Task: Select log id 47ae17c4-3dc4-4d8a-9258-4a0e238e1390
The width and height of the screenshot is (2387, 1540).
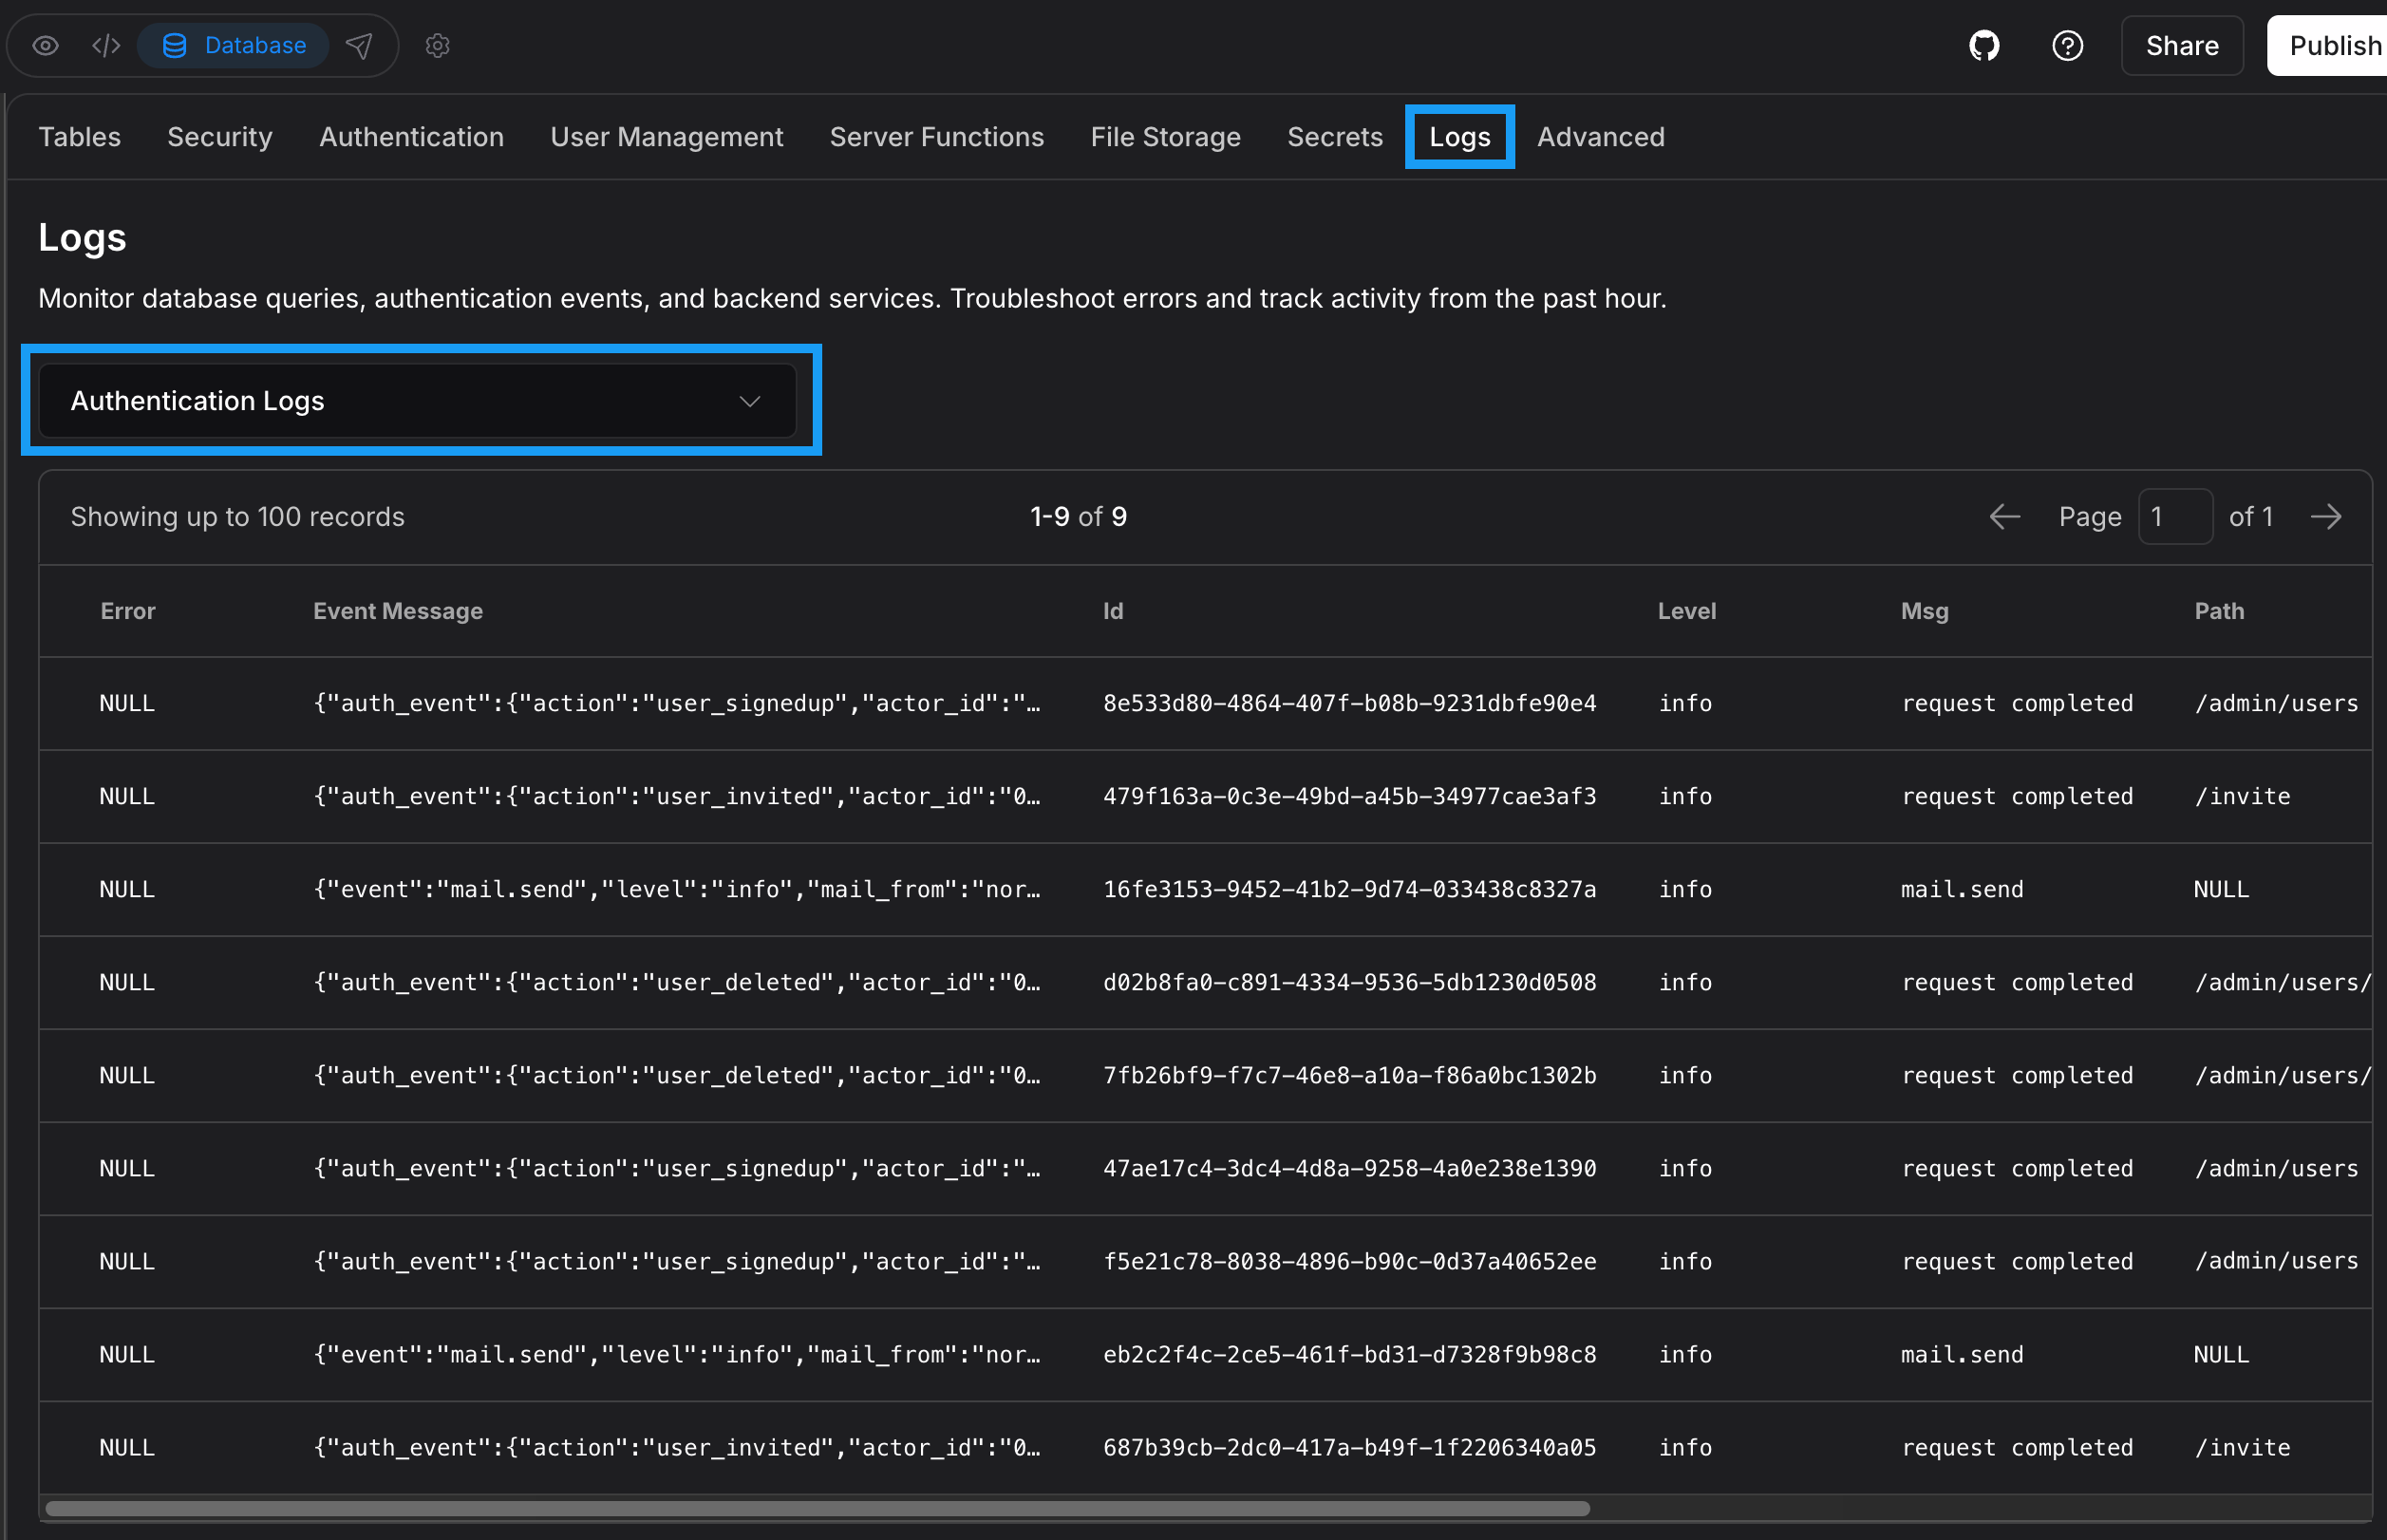Action: pos(1349,1169)
